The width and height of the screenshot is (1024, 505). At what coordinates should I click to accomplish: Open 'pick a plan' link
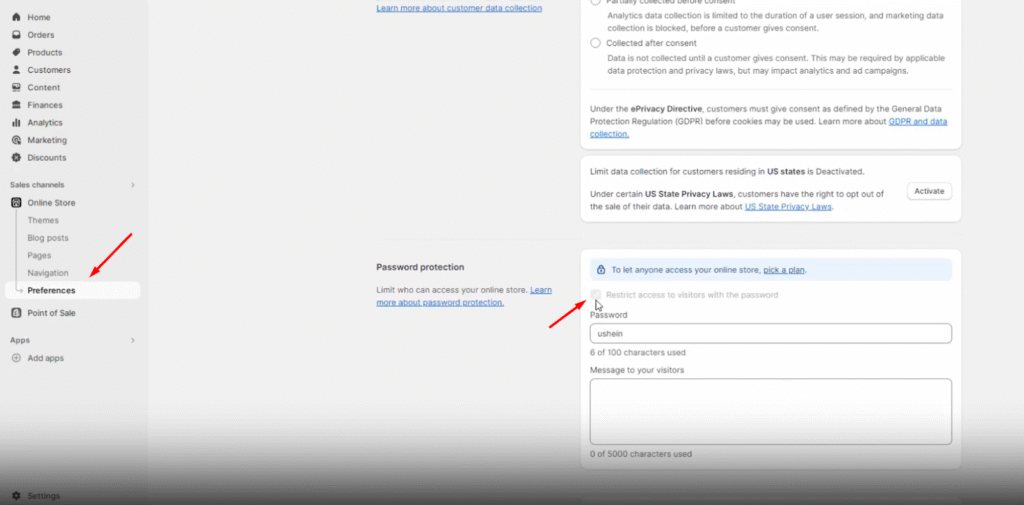coord(784,270)
